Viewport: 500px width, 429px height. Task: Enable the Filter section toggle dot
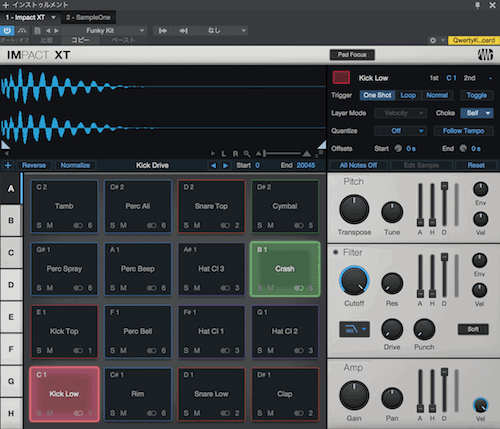[x=335, y=252]
